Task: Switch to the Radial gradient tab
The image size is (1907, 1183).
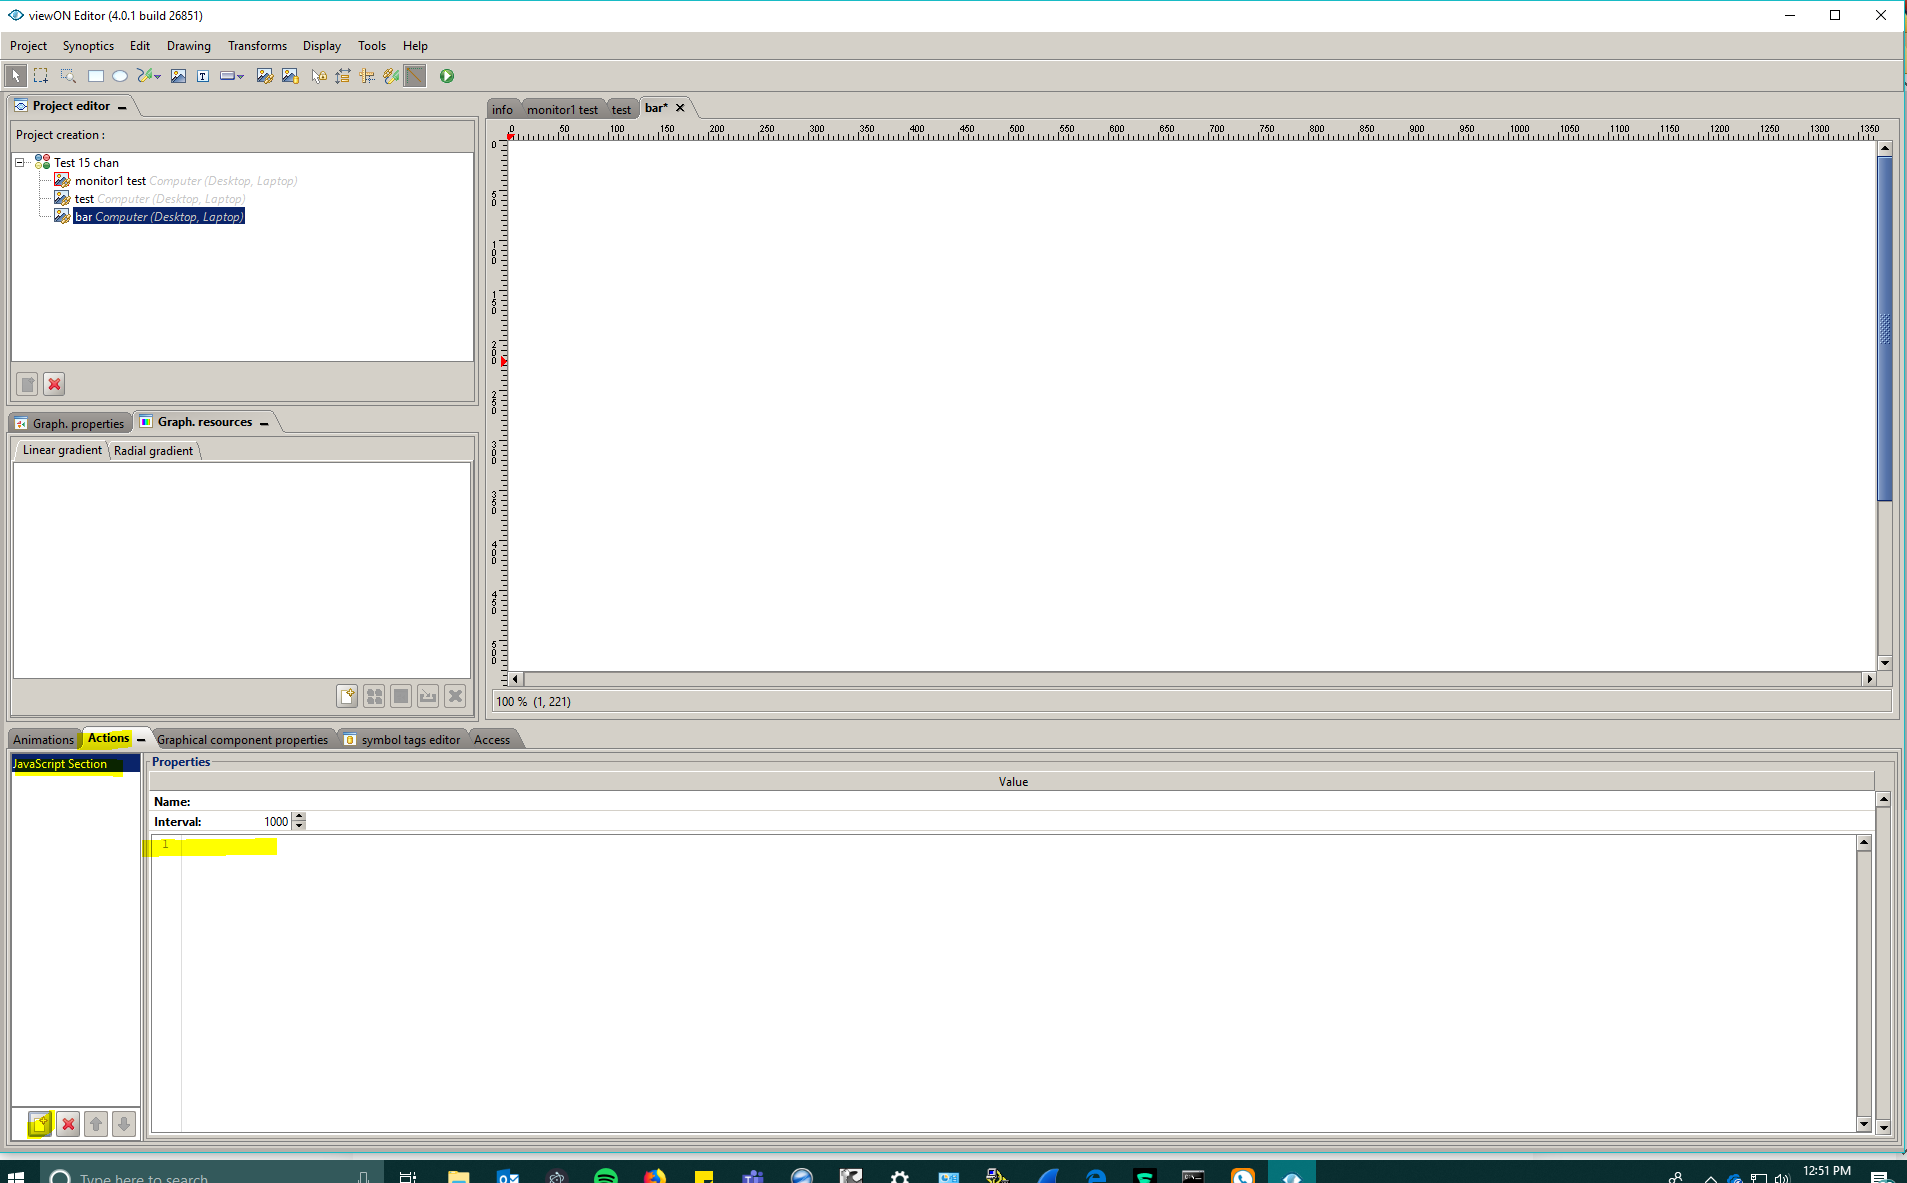Action: click(152, 450)
